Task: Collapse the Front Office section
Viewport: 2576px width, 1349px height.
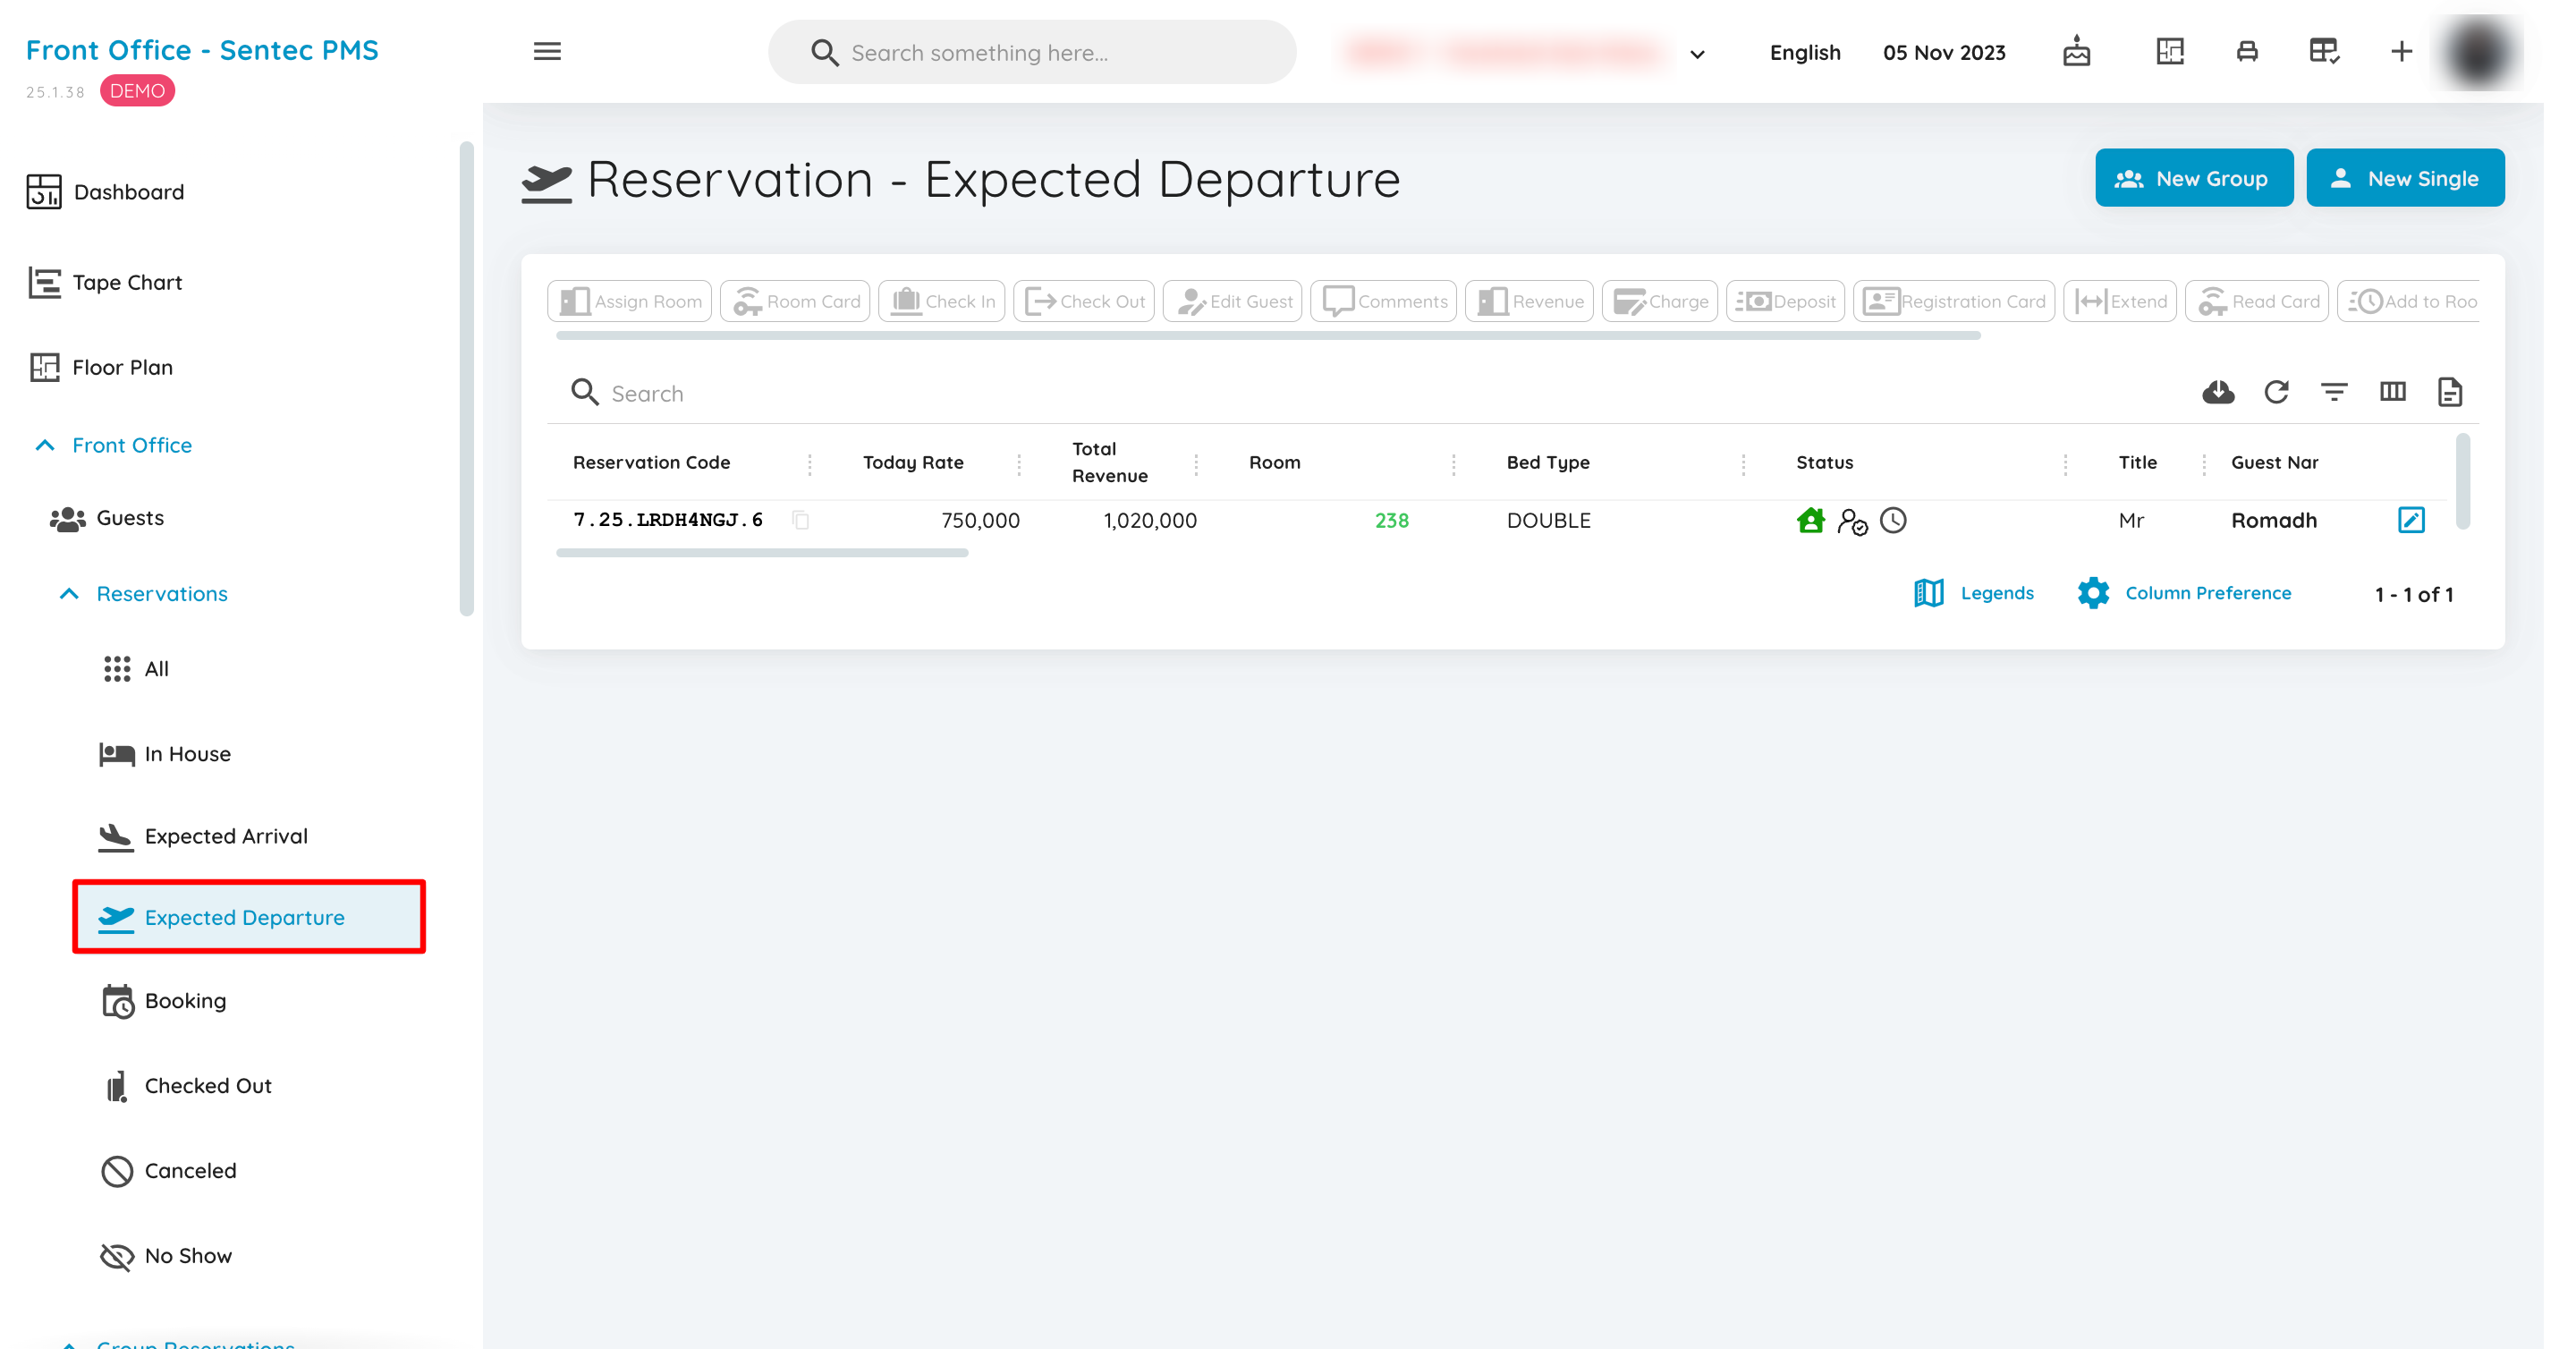Action: (45, 445)
